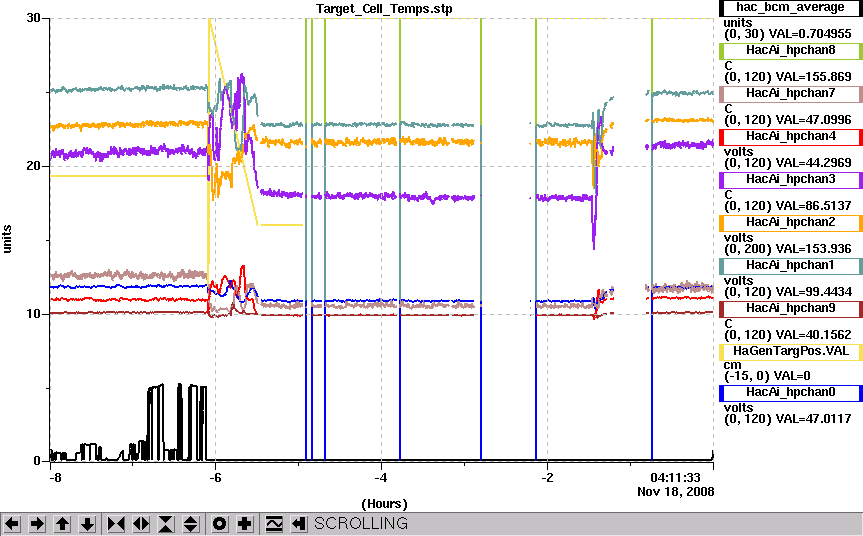Click the 20 tick on the y-axis
This screenshot has width=863, height=536.
coord(34,166)
